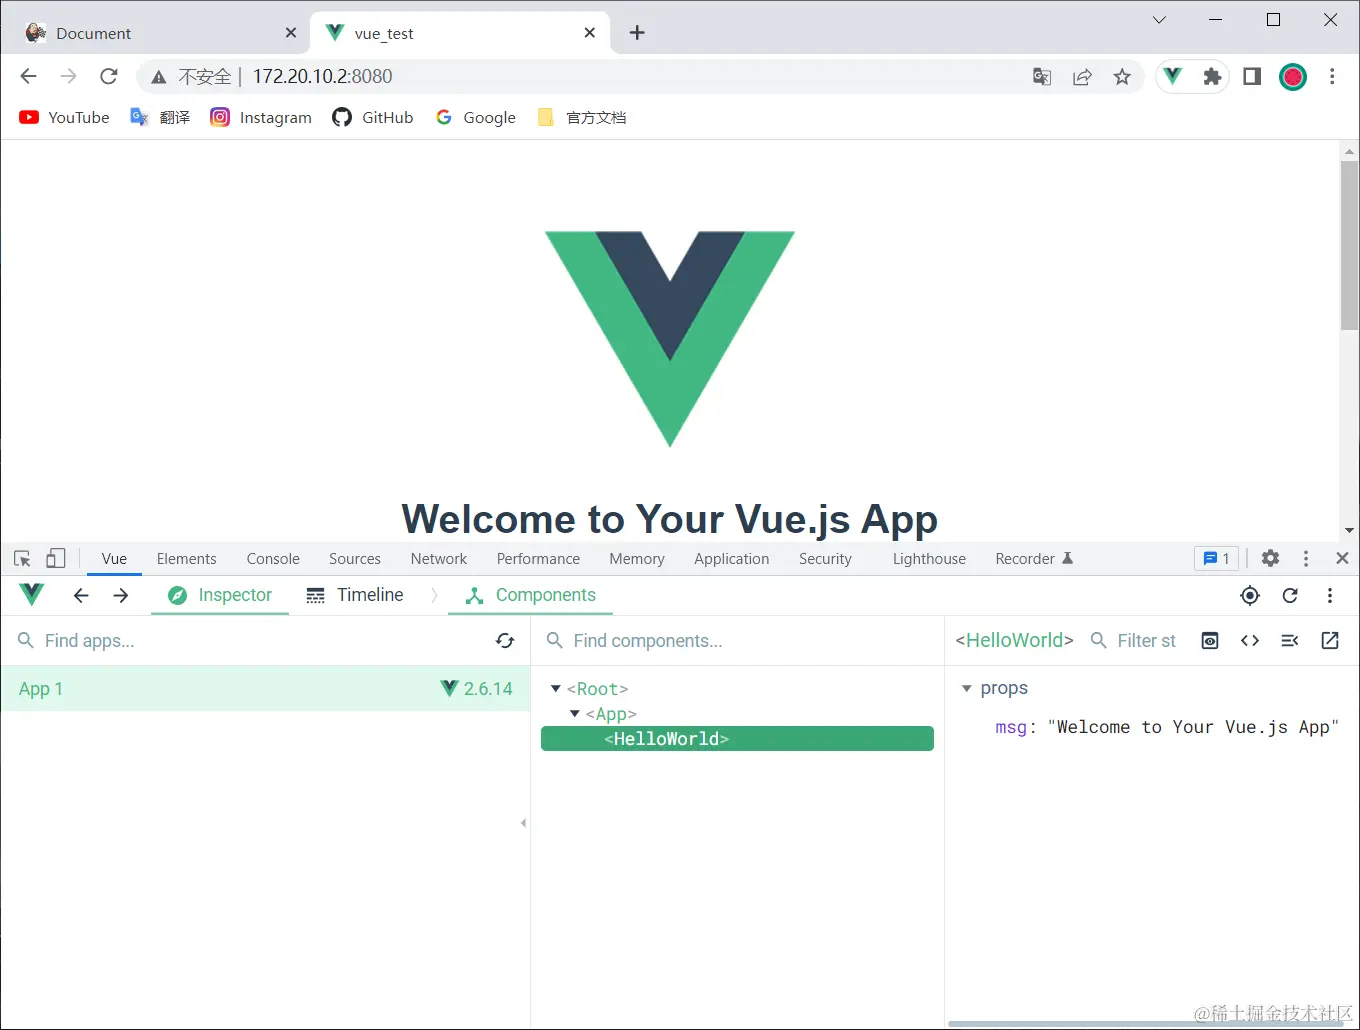Screen dimensions: 1360x1030
Task: Switch to the Elements DevTools tab
Action: click(x=186, y=558)
